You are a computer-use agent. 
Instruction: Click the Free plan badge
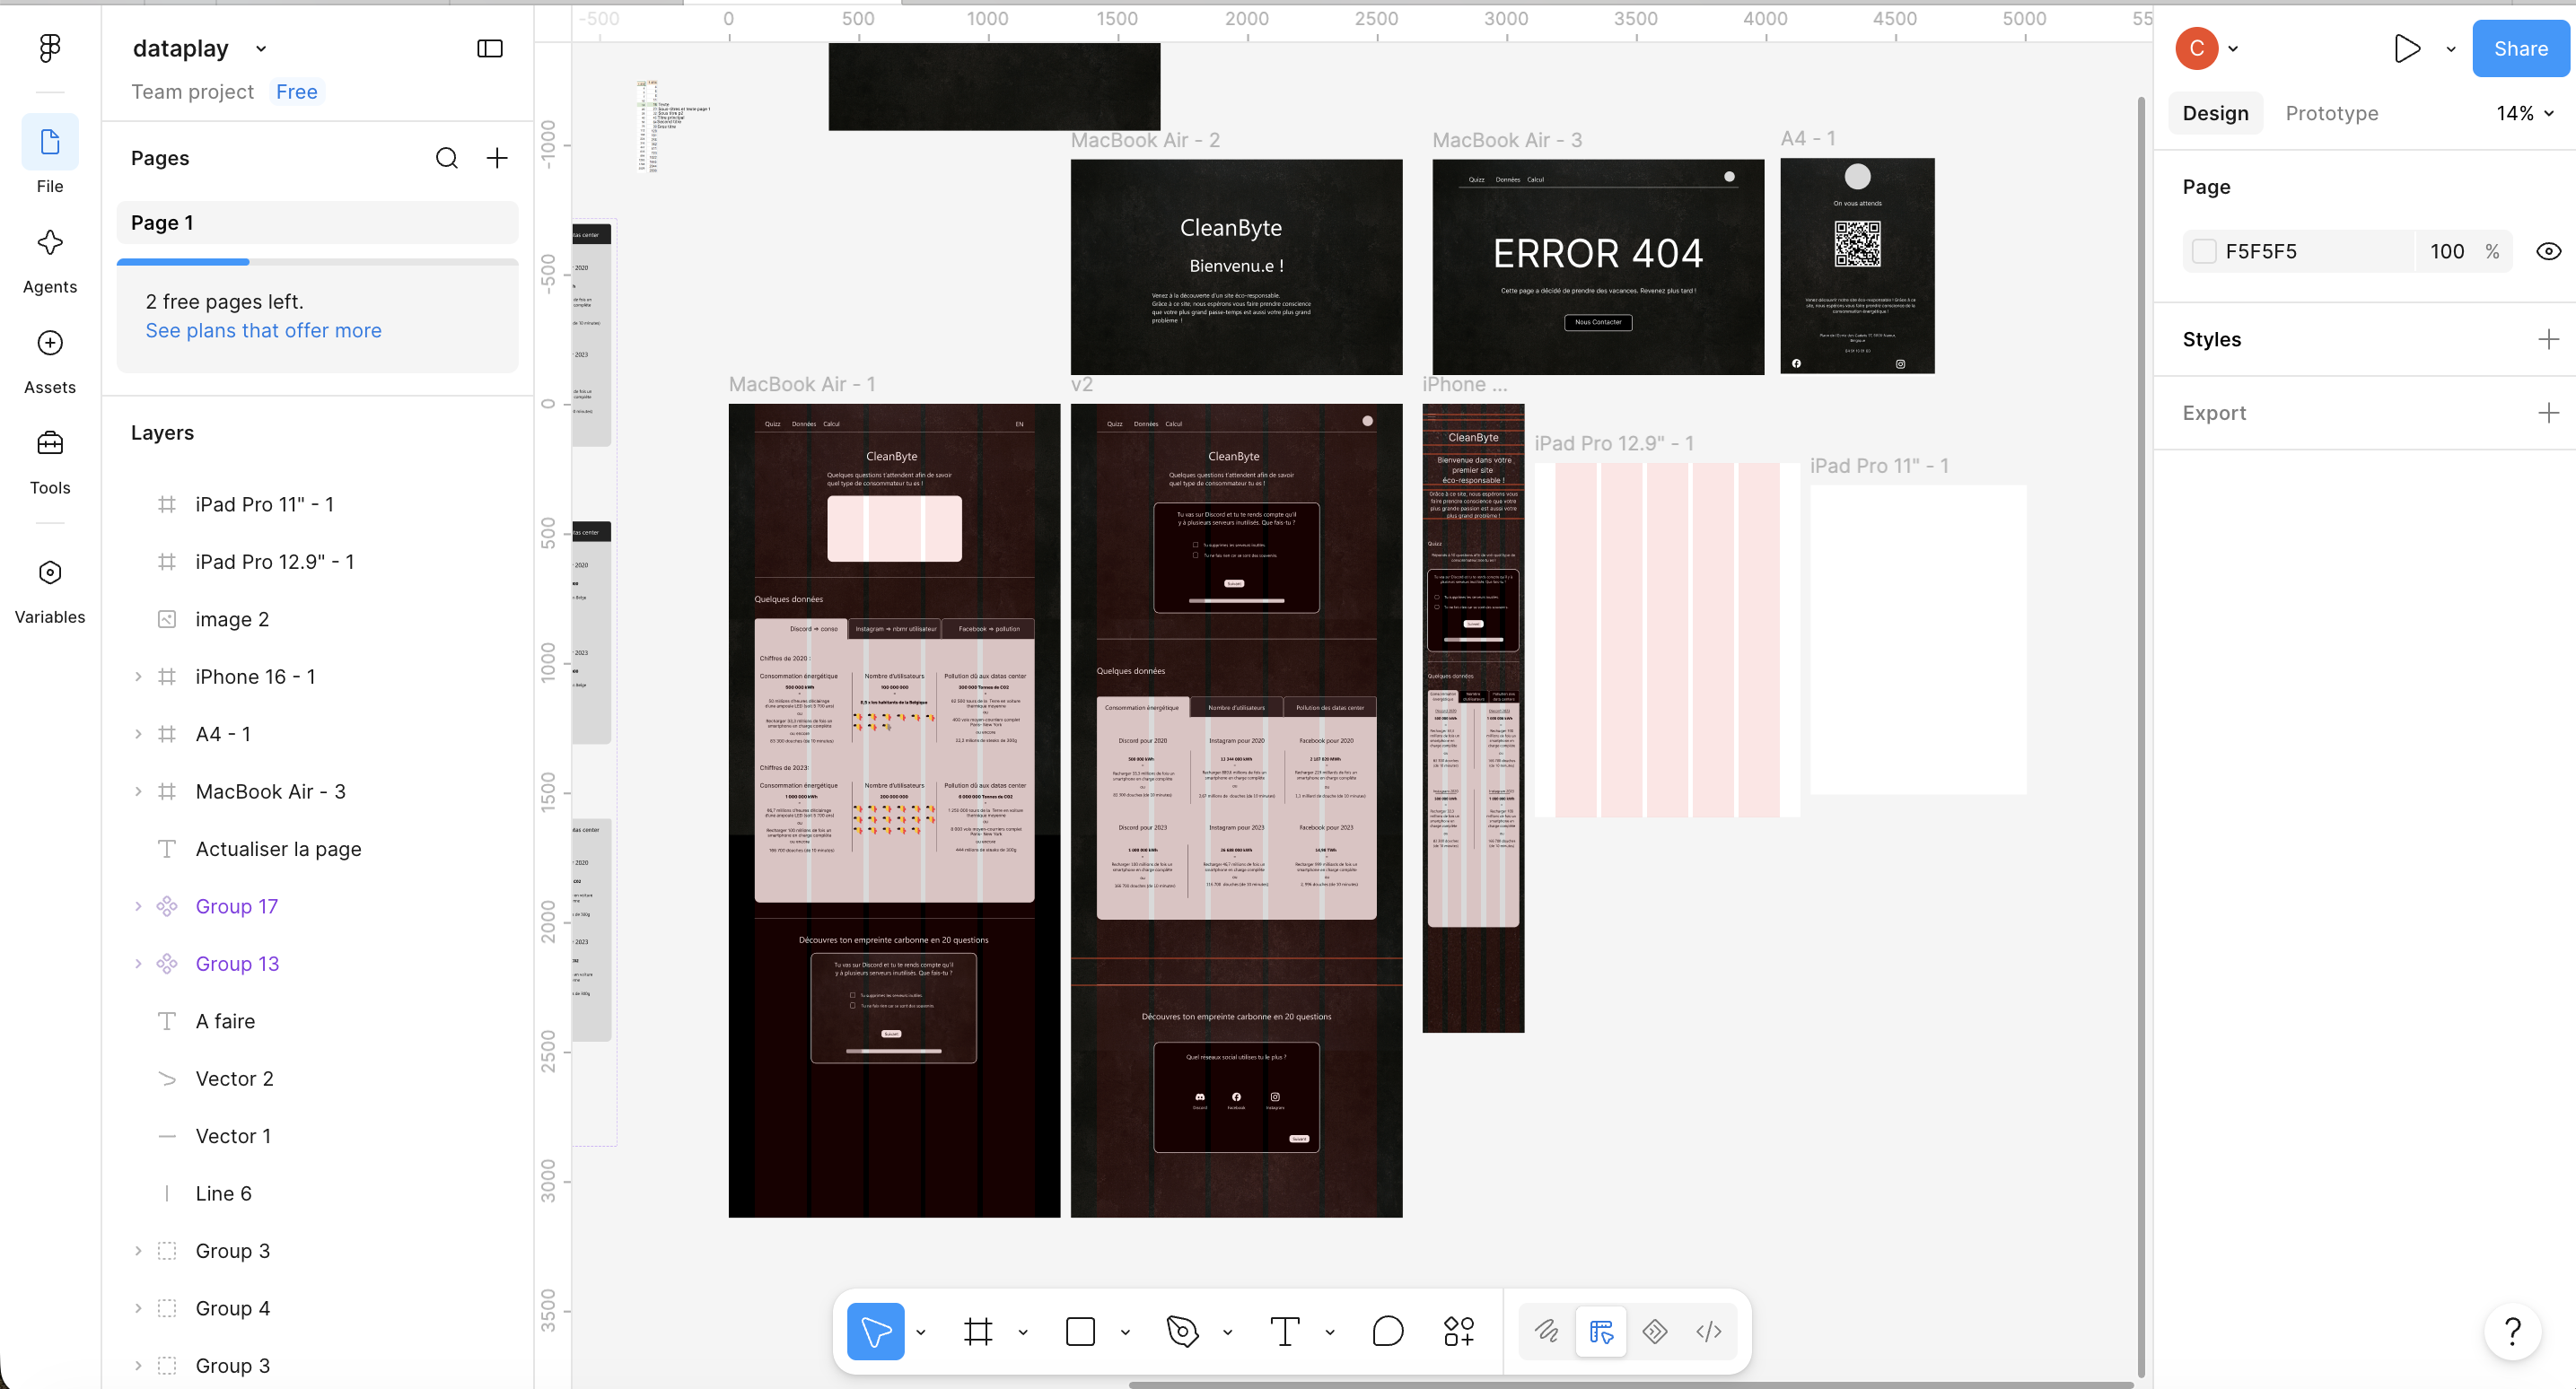(296, 92)
